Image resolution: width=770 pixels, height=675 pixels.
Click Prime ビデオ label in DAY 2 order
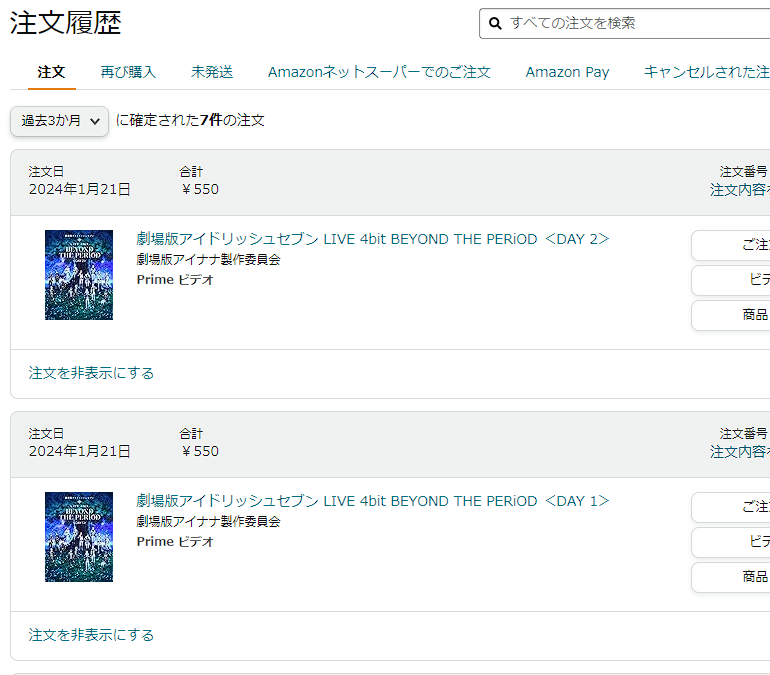(x=175, y=280)
